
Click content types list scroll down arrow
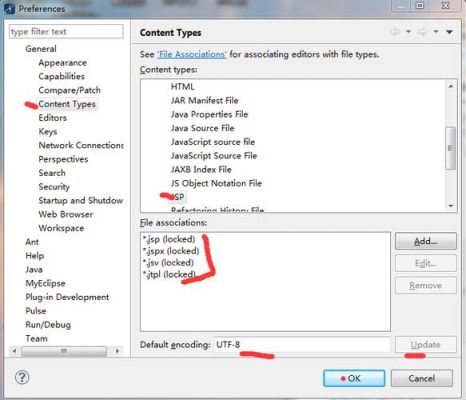pyautogui.click(x=451, y=206)
